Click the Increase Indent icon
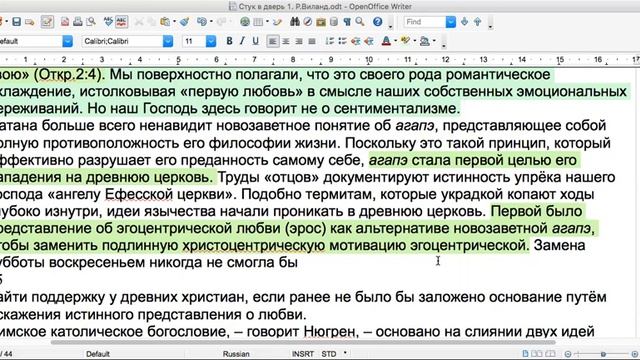Screen dimensions: 640x360 pyautogui.click(x=369, y=41)
